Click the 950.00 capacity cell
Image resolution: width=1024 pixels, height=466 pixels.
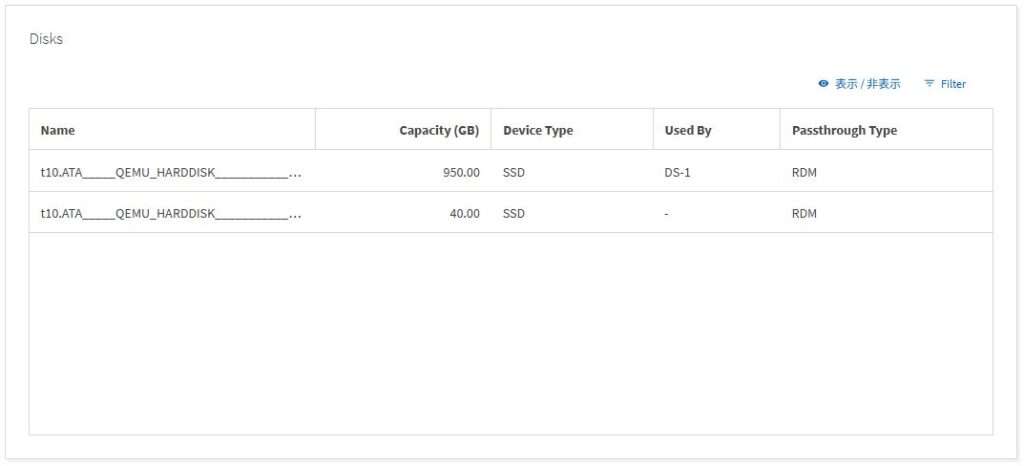461,173
